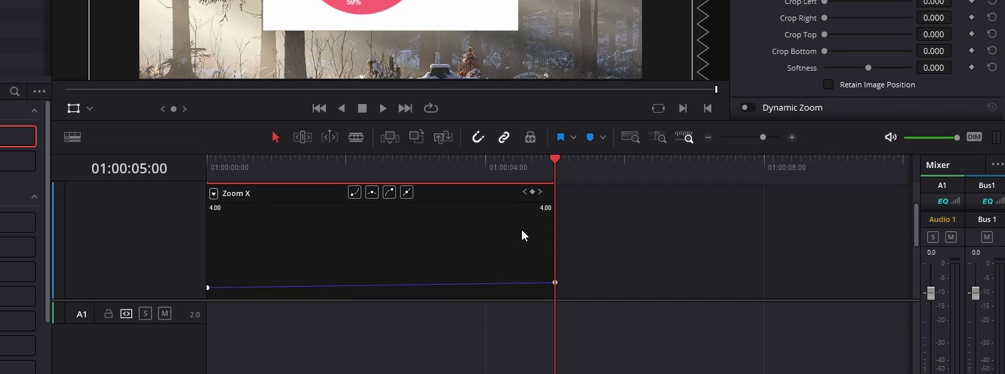Mute the A1 timeline track

[x=165, y=314]
